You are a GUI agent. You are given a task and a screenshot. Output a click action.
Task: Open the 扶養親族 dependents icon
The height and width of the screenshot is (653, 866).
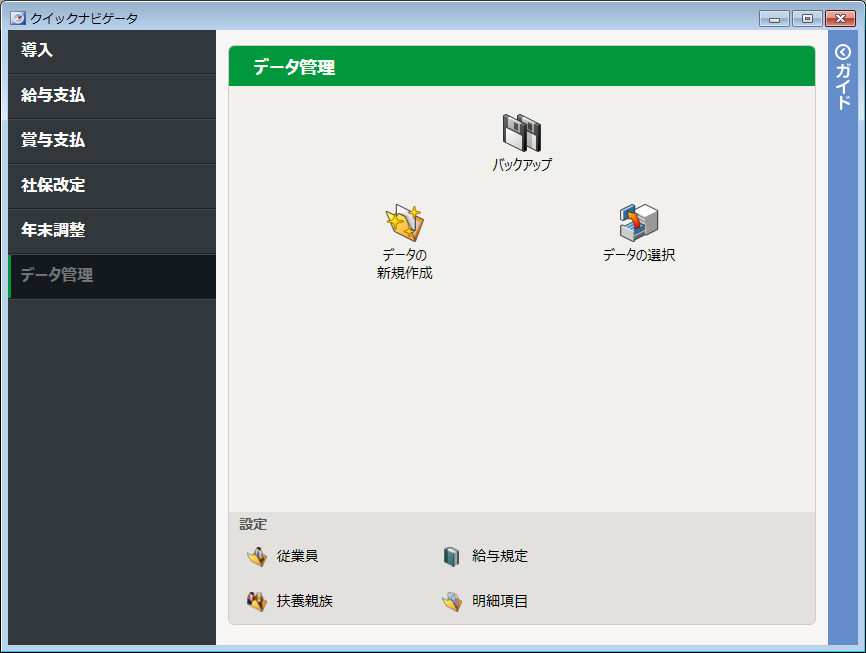[257, 602]
